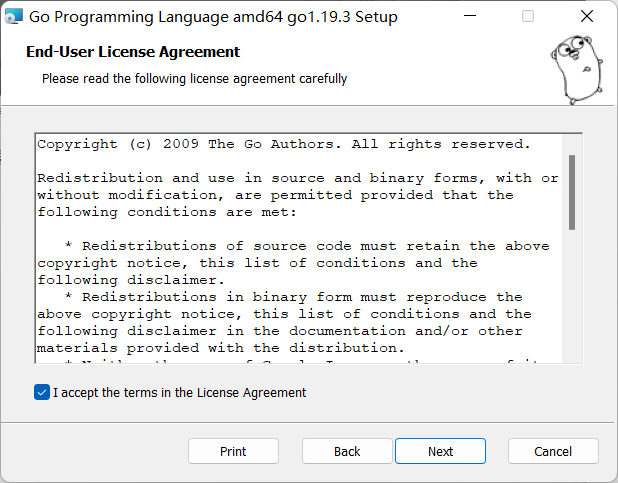618x483 pixels.
Task: Click the license text scrollbar thumb
Action: pyautogui.click(x=572, y=192)
